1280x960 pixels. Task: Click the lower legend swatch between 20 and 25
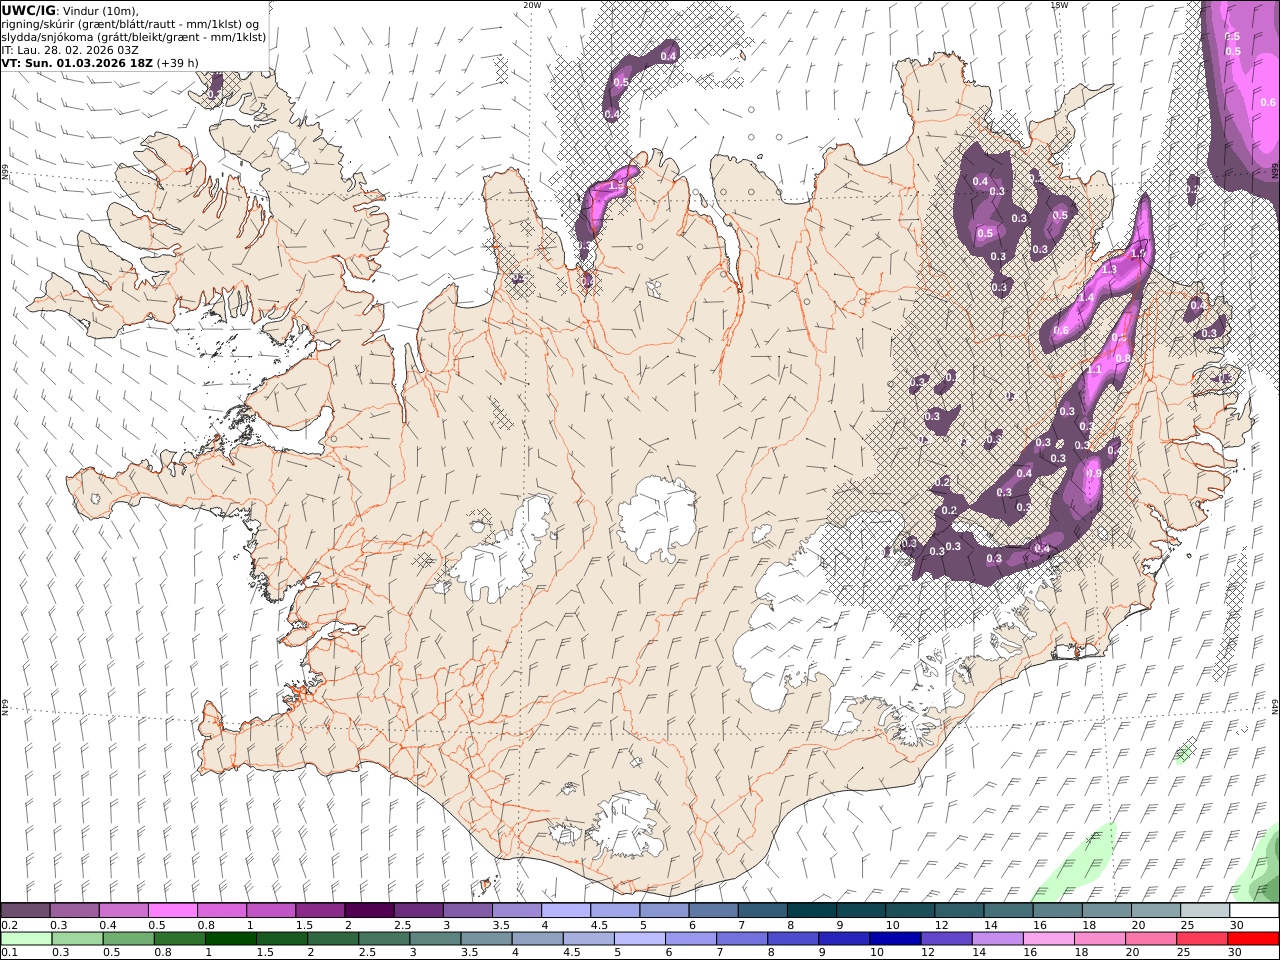(1152, 938)
